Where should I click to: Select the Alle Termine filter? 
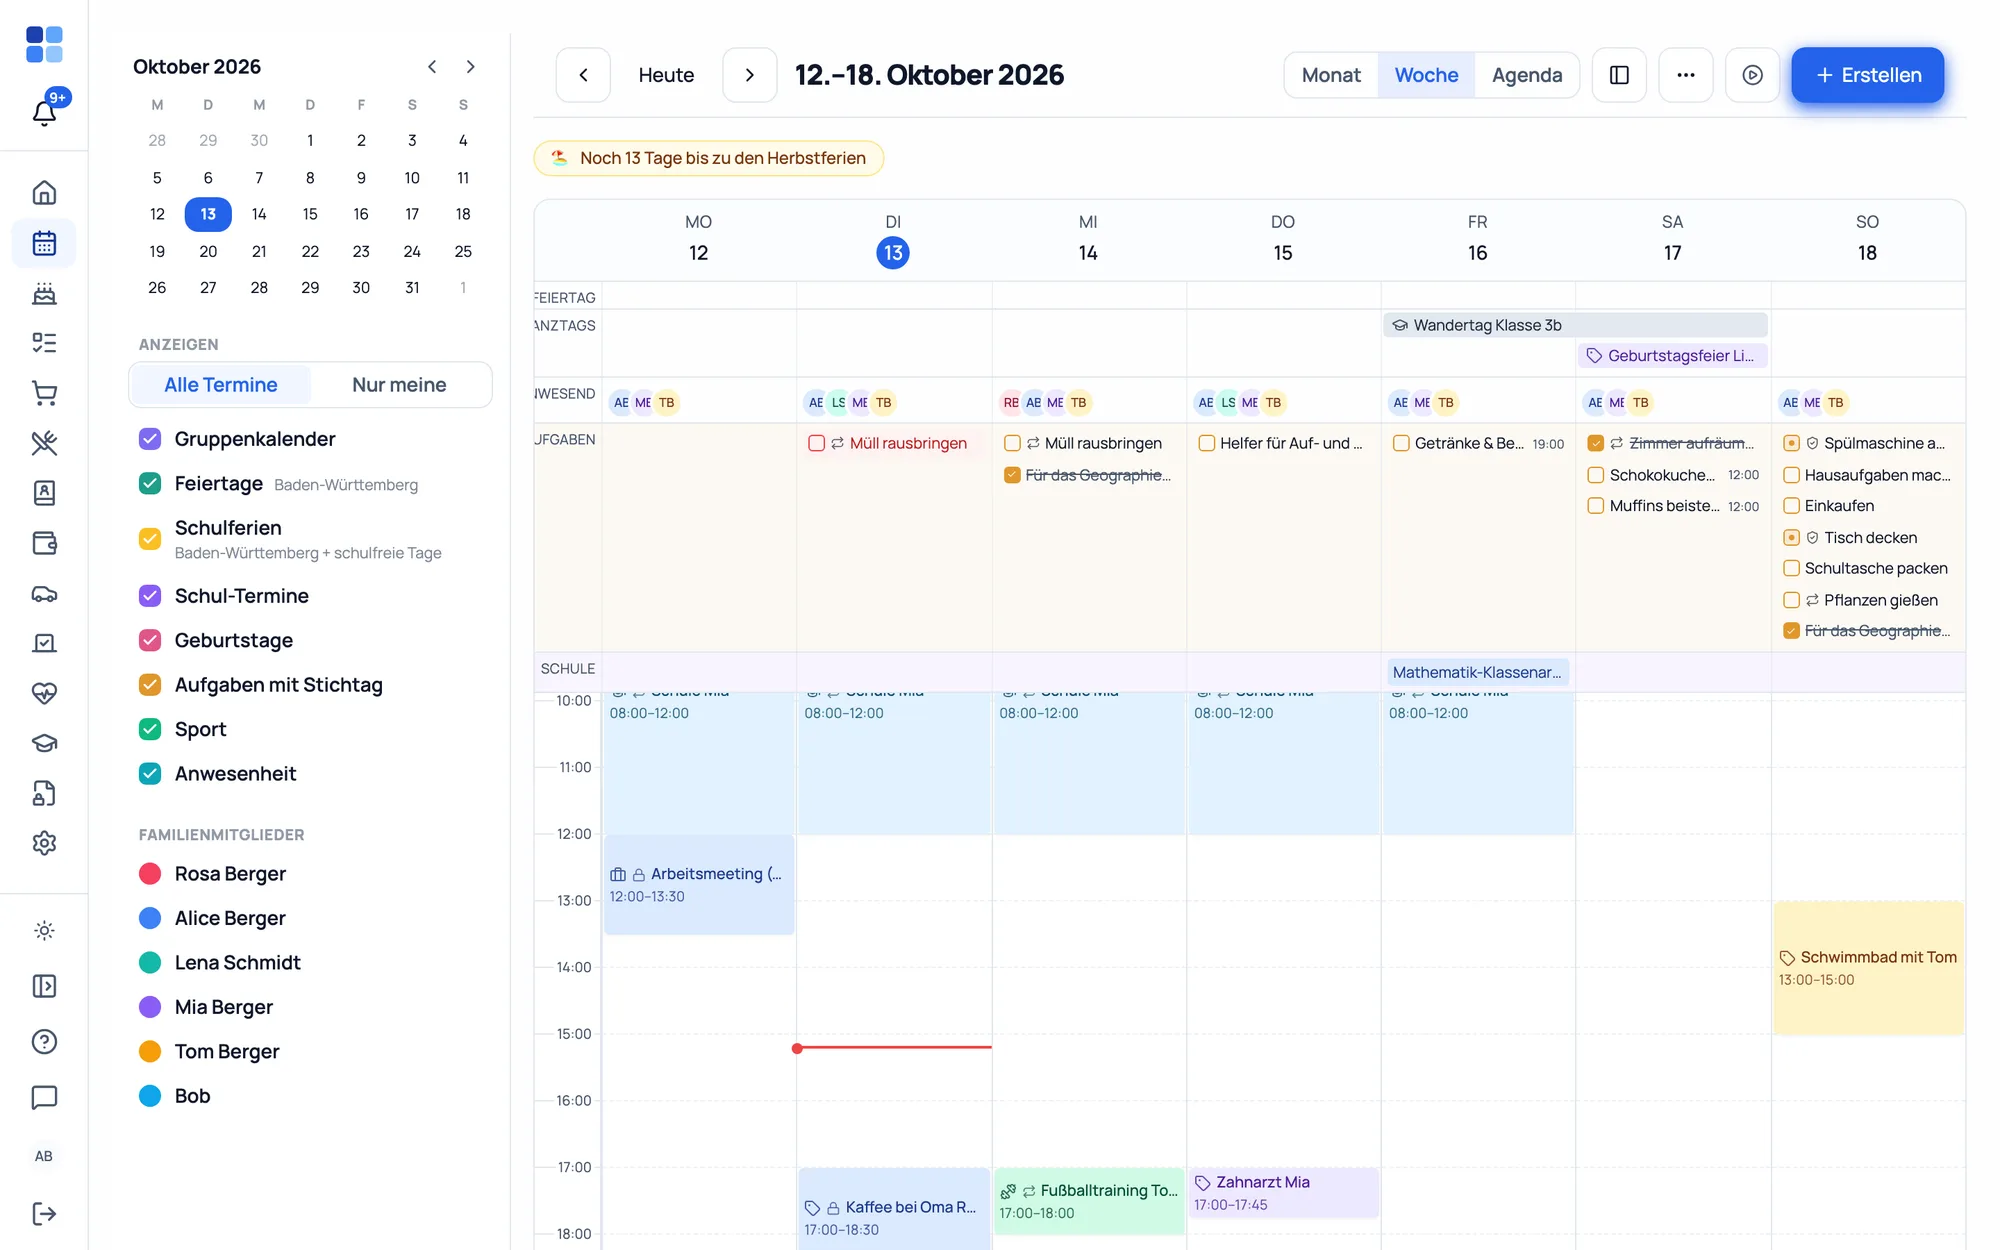click(x=220, y=385)
